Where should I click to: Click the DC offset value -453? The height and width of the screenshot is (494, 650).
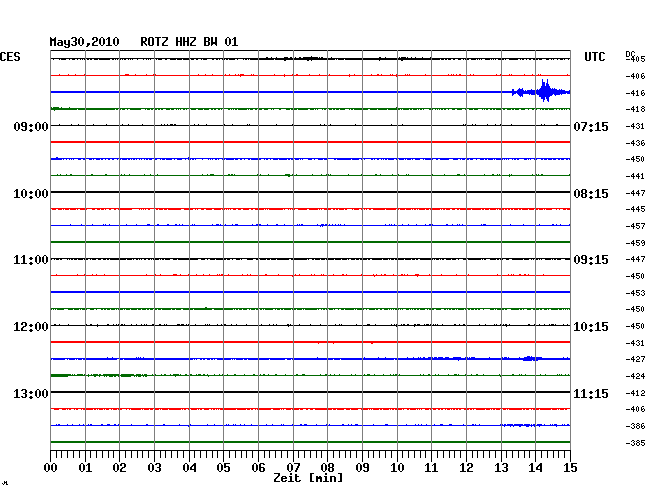point(635,293)
